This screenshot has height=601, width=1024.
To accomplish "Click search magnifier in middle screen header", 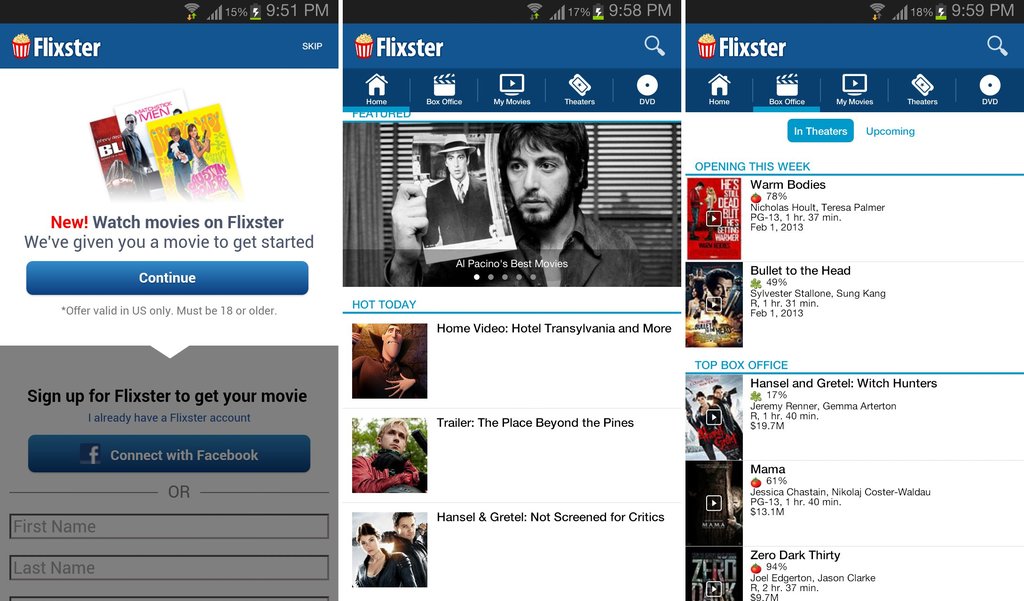I will click(x=654, y=46).
